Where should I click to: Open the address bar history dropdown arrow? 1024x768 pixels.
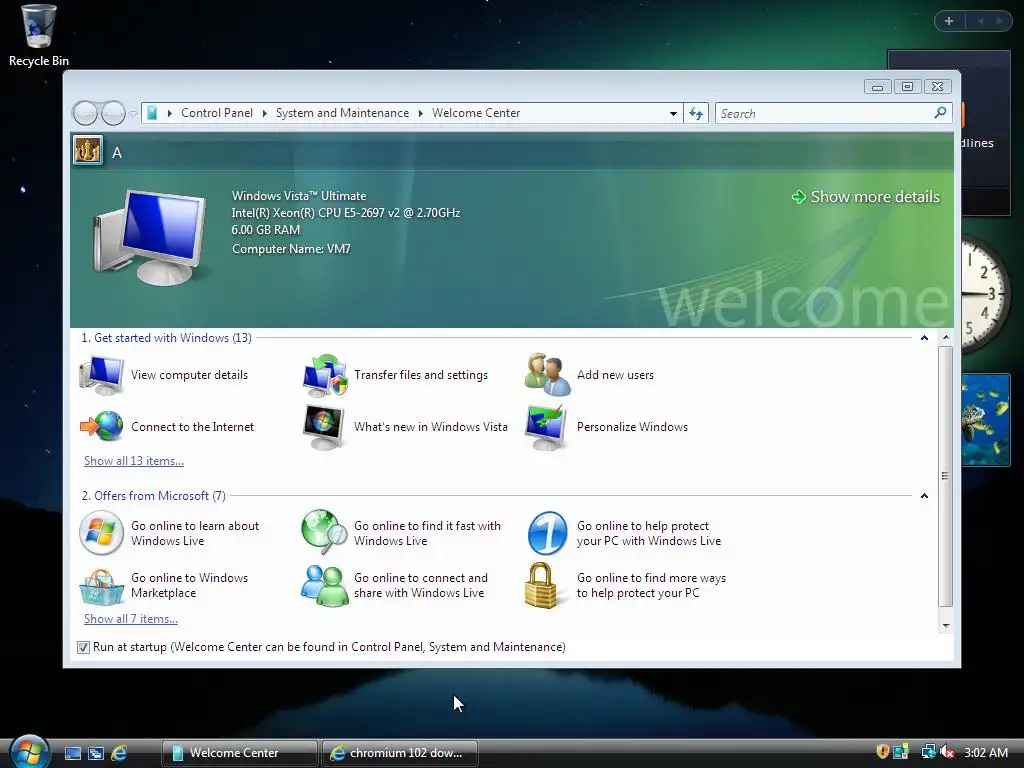[673, 114]
